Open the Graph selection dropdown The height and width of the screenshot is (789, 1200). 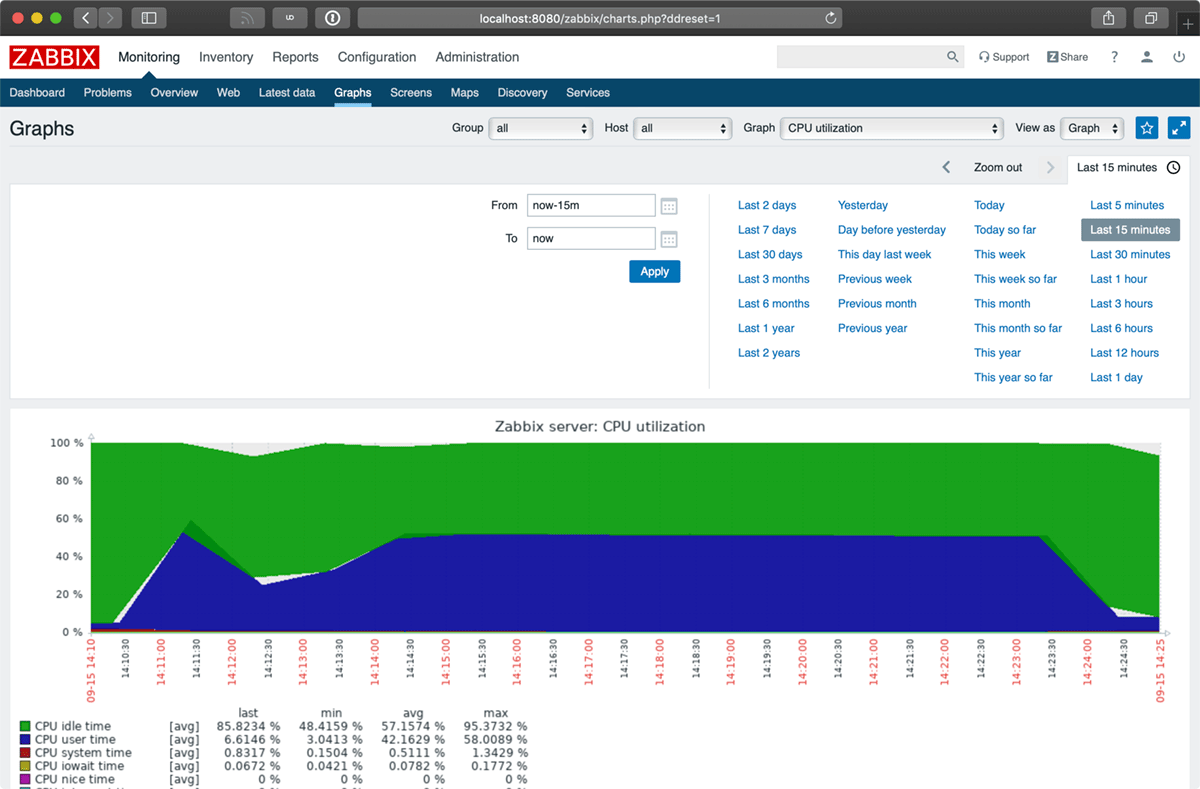[891, 128]
